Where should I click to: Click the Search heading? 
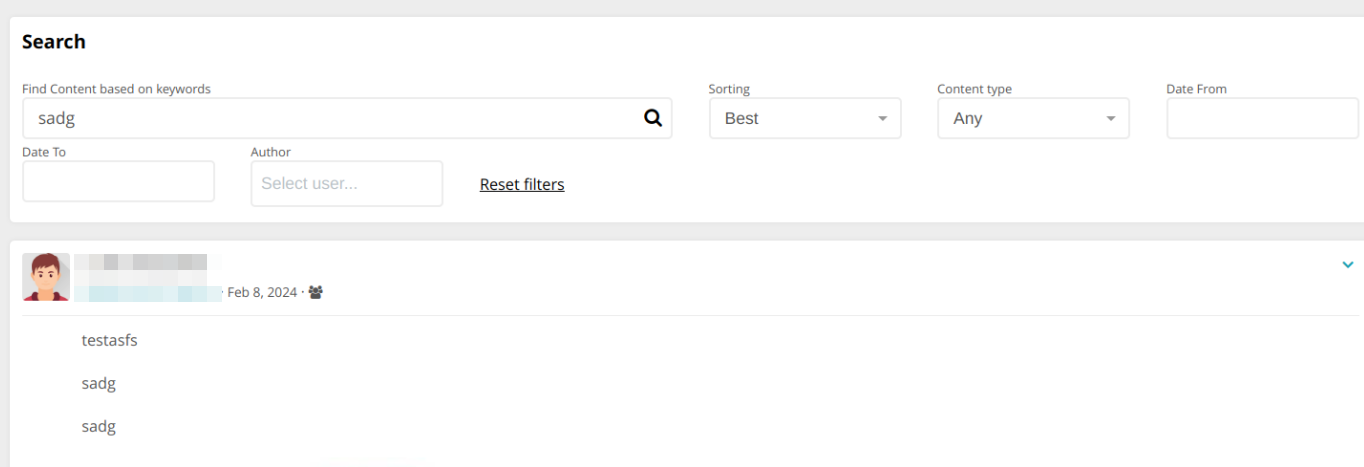[x=54, y=41]
